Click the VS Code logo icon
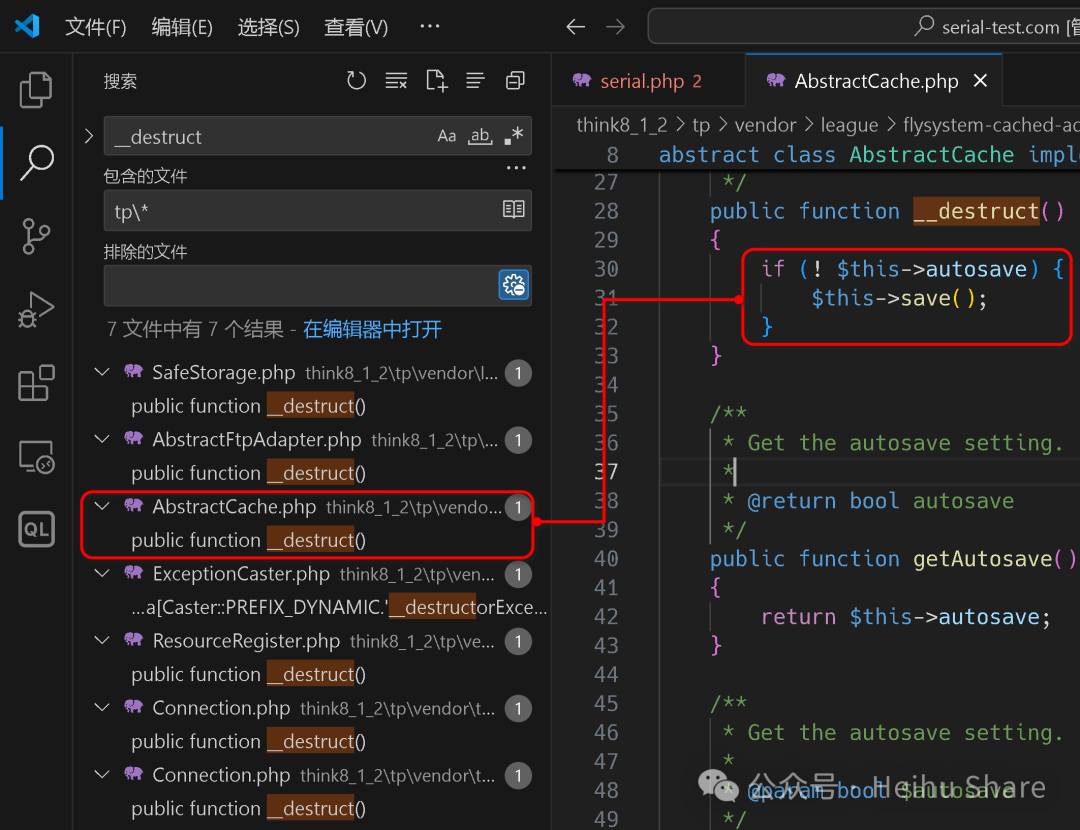Viewport: 1080px width, 830px height. pos(27,26)
